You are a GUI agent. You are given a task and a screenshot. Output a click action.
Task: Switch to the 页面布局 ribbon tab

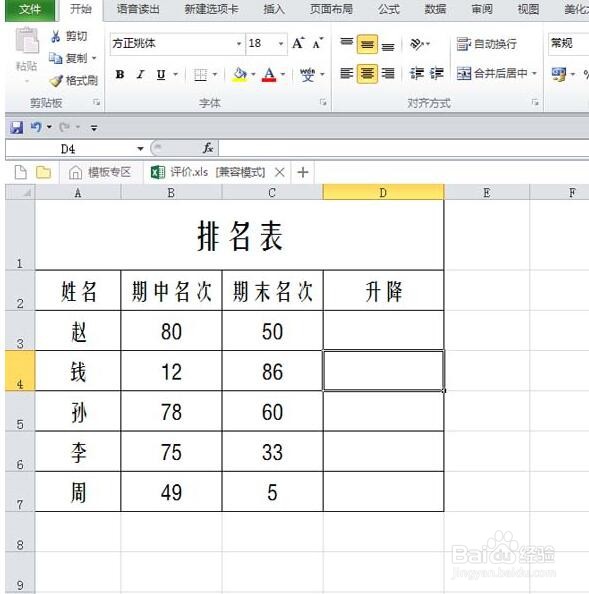pyautogui.click(x=331, y=9)
